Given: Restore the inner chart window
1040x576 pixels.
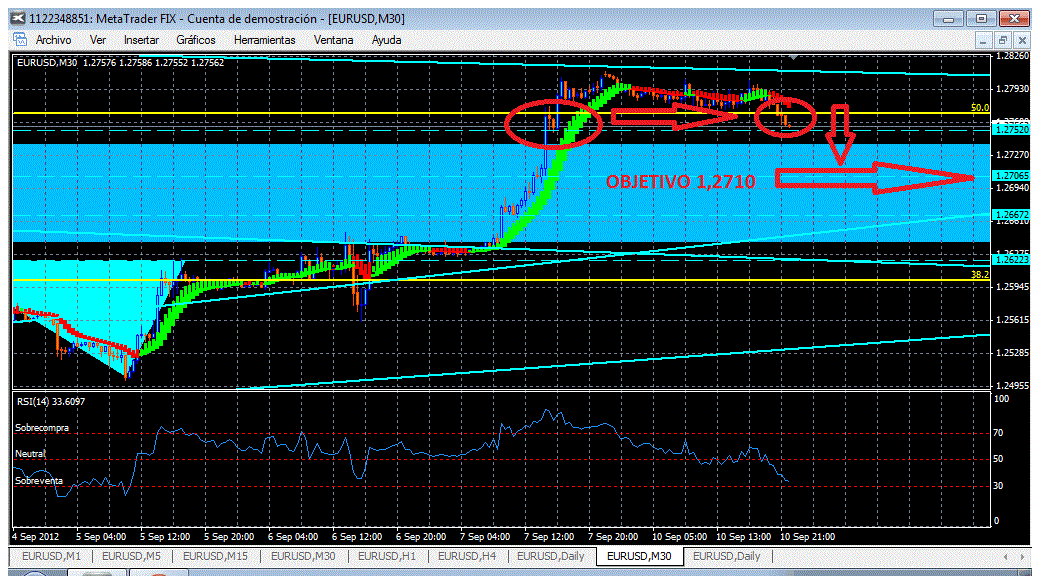Looking at the screenshot, I should (x=1002, y=40).
